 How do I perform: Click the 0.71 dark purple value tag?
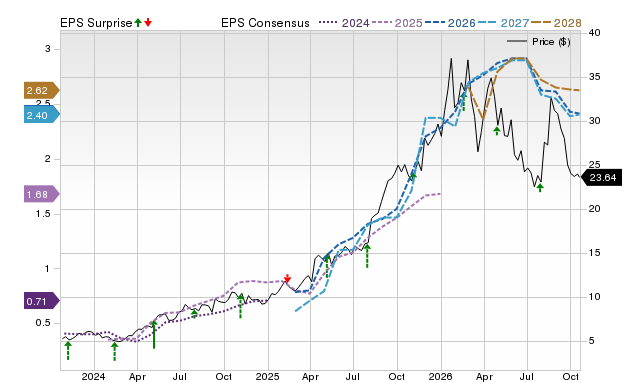coord(42,302)
